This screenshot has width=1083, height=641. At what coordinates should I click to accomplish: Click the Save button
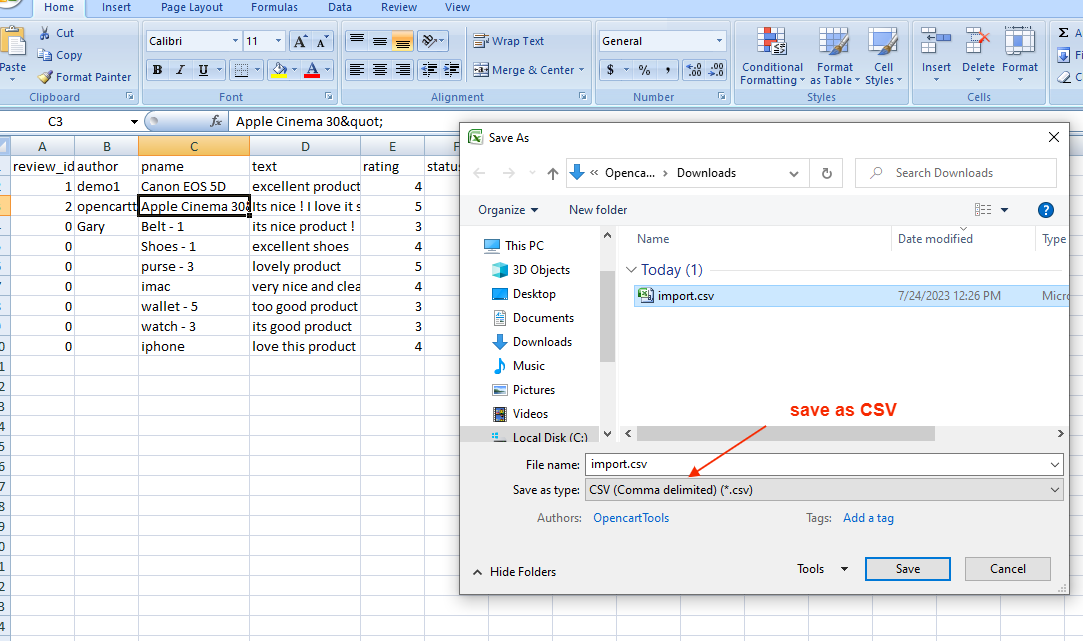pos(908,569)
